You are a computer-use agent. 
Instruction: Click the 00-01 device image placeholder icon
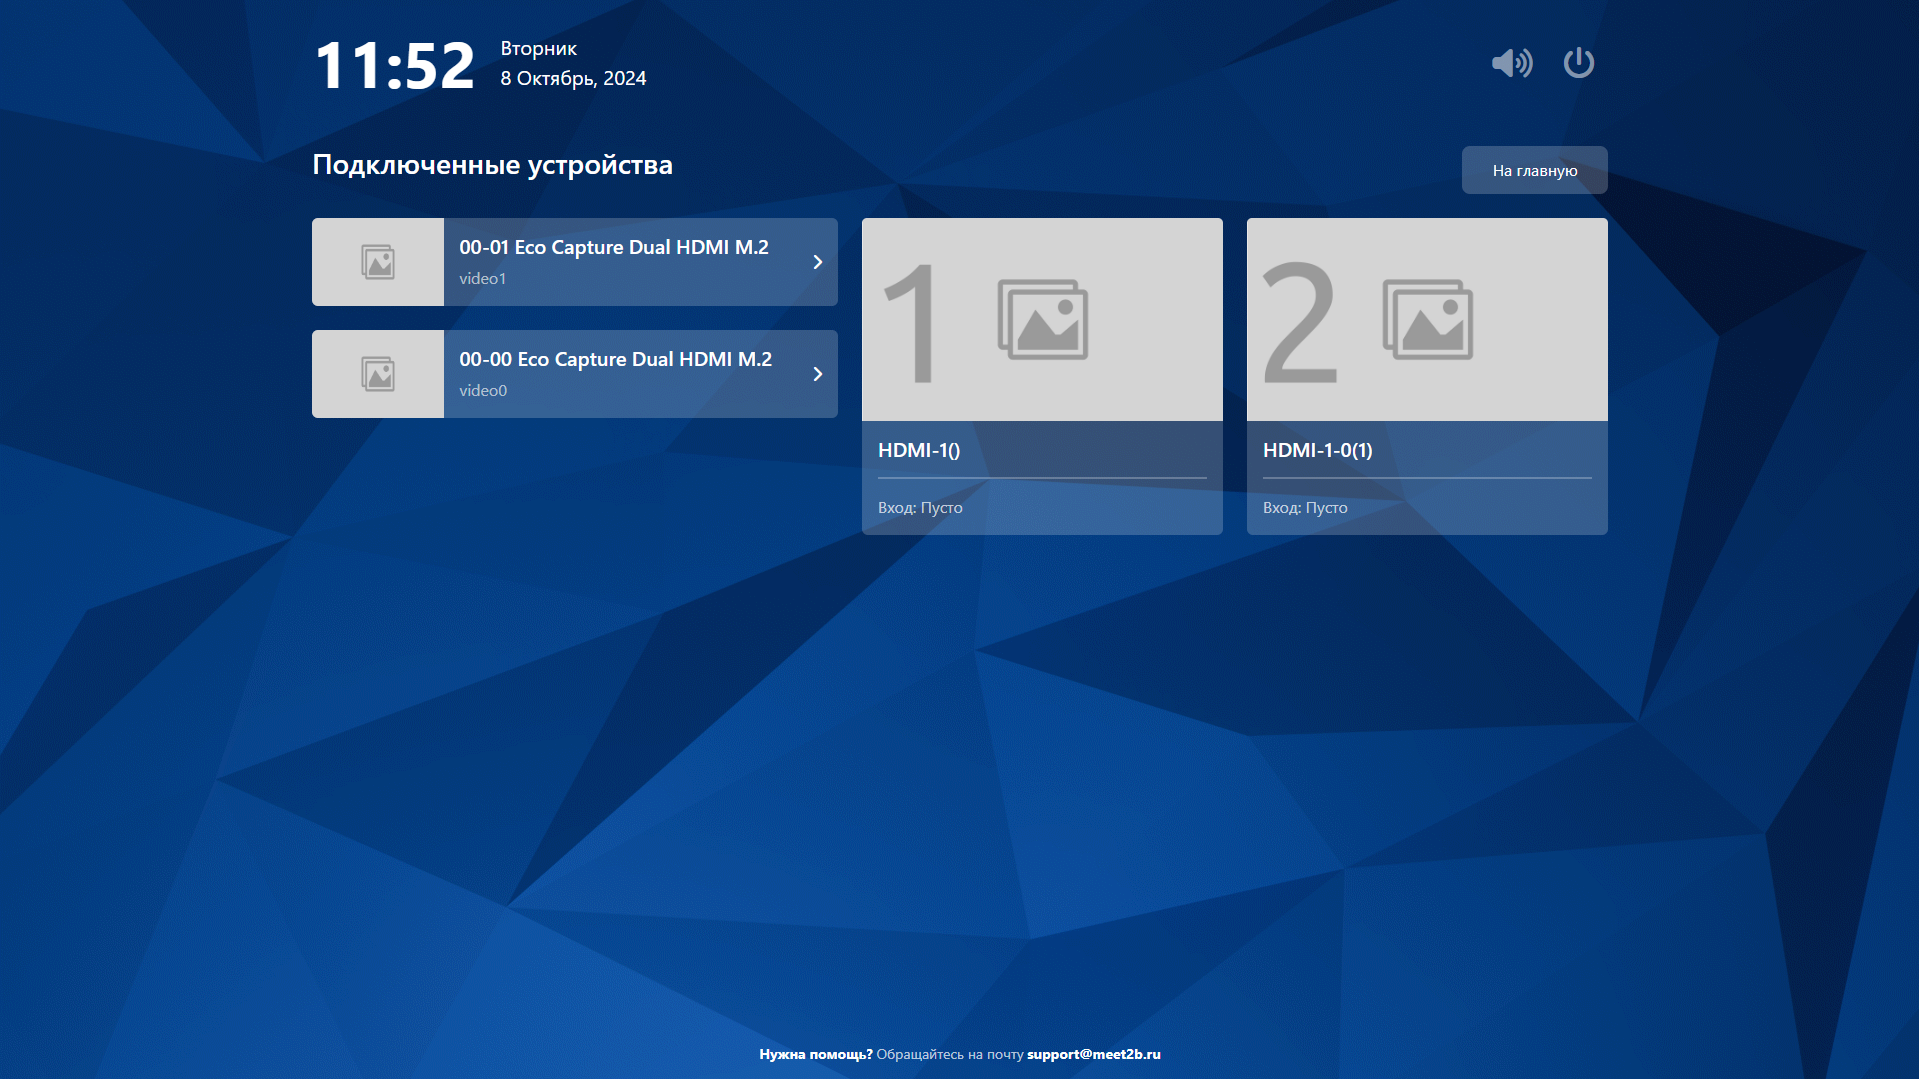pyautogui.click(x=378, y=262)
